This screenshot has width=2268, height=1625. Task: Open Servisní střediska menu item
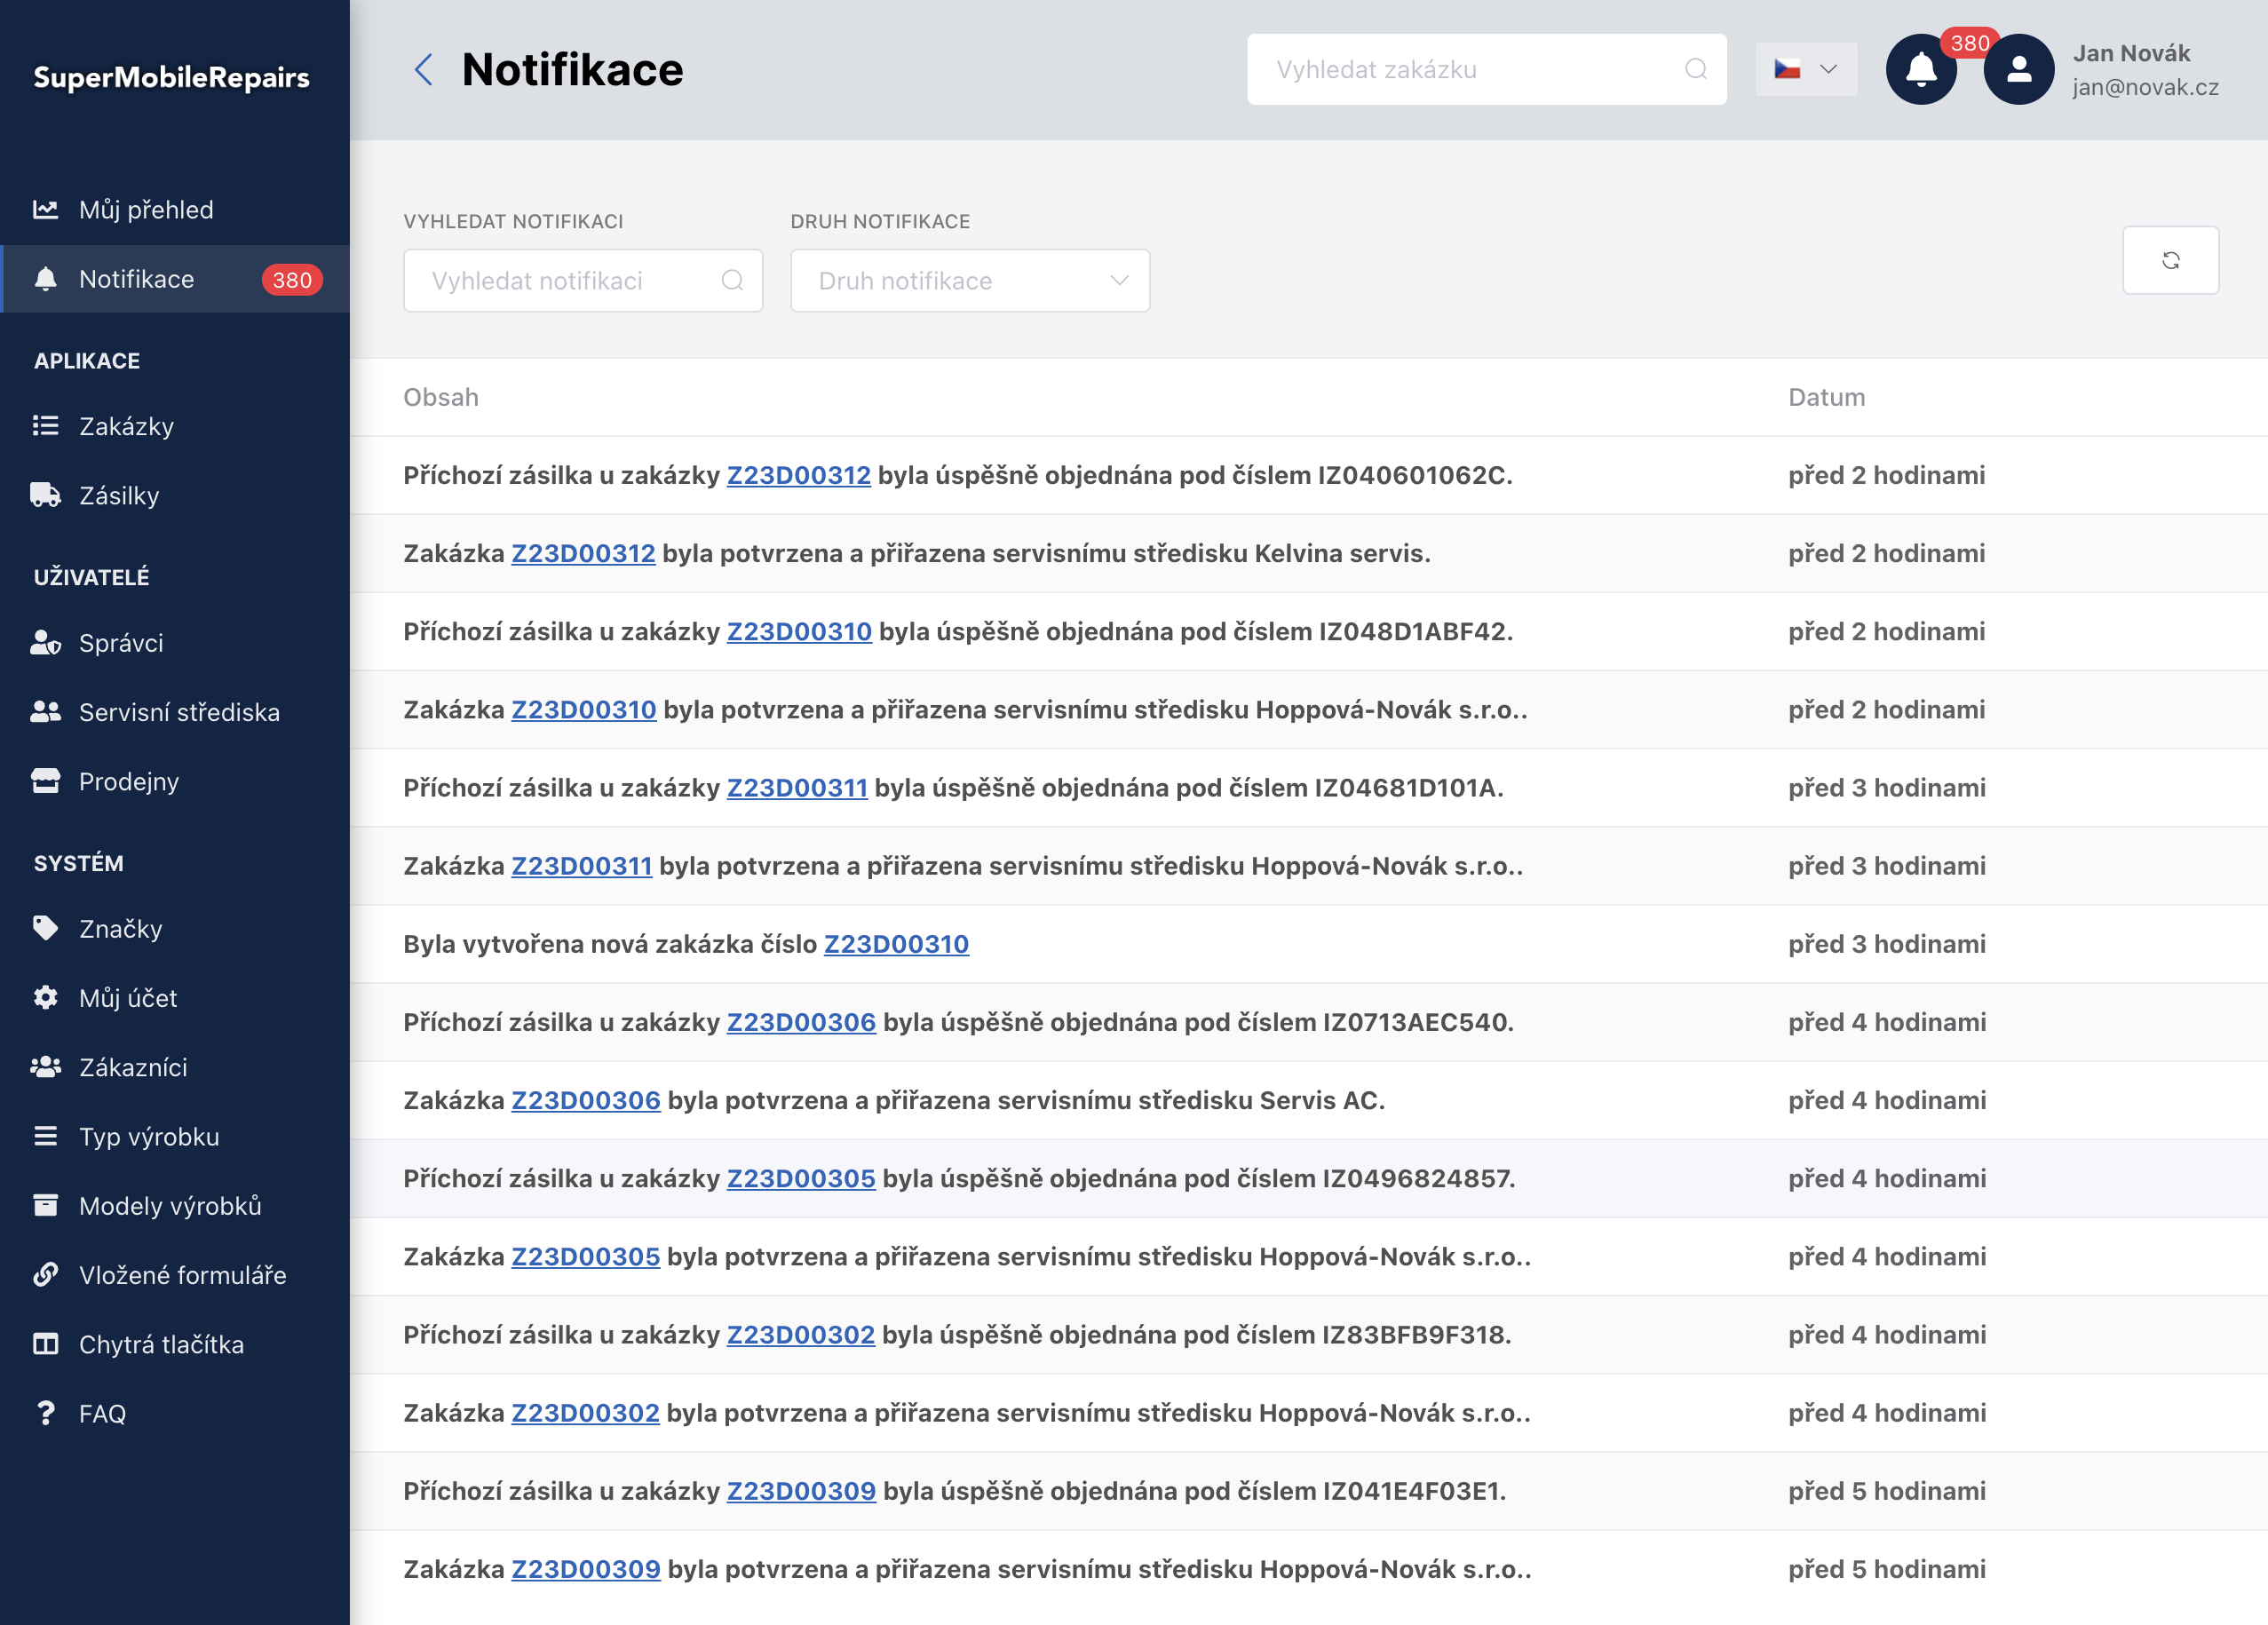pos(175,712)
